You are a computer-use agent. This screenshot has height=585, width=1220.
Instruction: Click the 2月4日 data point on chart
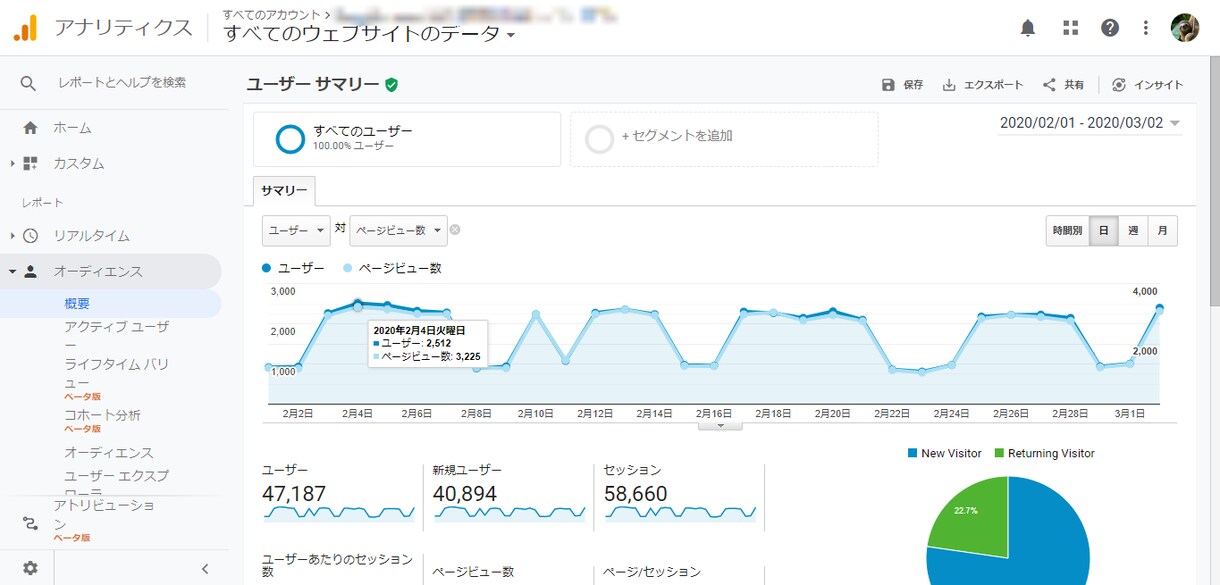click(x=357, y=302)
